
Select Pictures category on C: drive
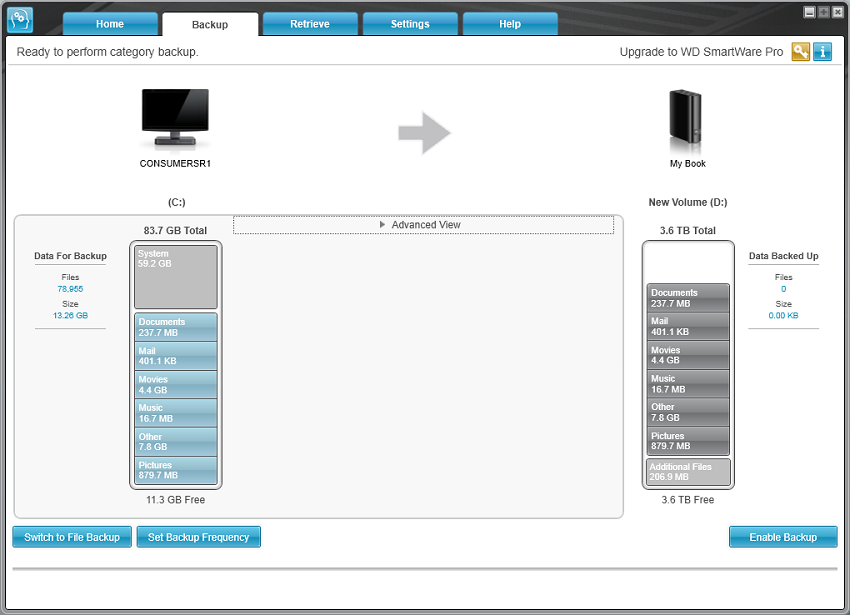coord(176,470)
